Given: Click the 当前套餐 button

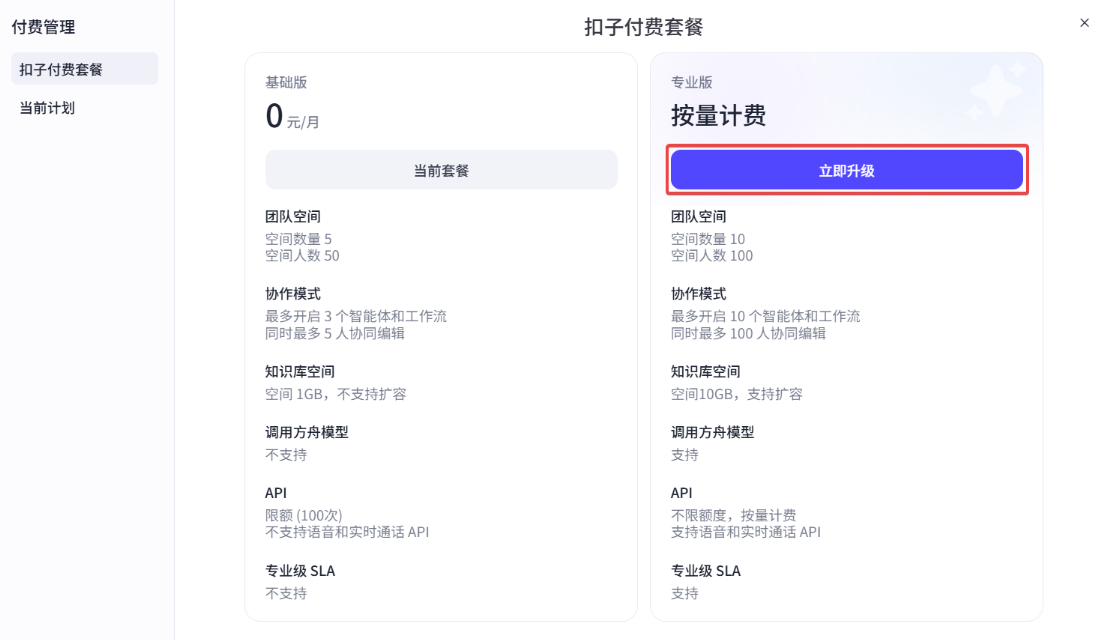Looking at the screenshot, I should [441, 170].
